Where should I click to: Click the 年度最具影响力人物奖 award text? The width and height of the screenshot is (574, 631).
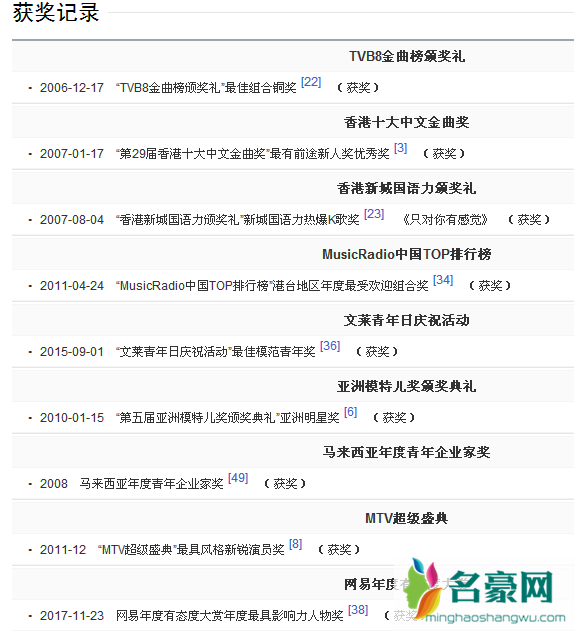(x=283, y=616)
